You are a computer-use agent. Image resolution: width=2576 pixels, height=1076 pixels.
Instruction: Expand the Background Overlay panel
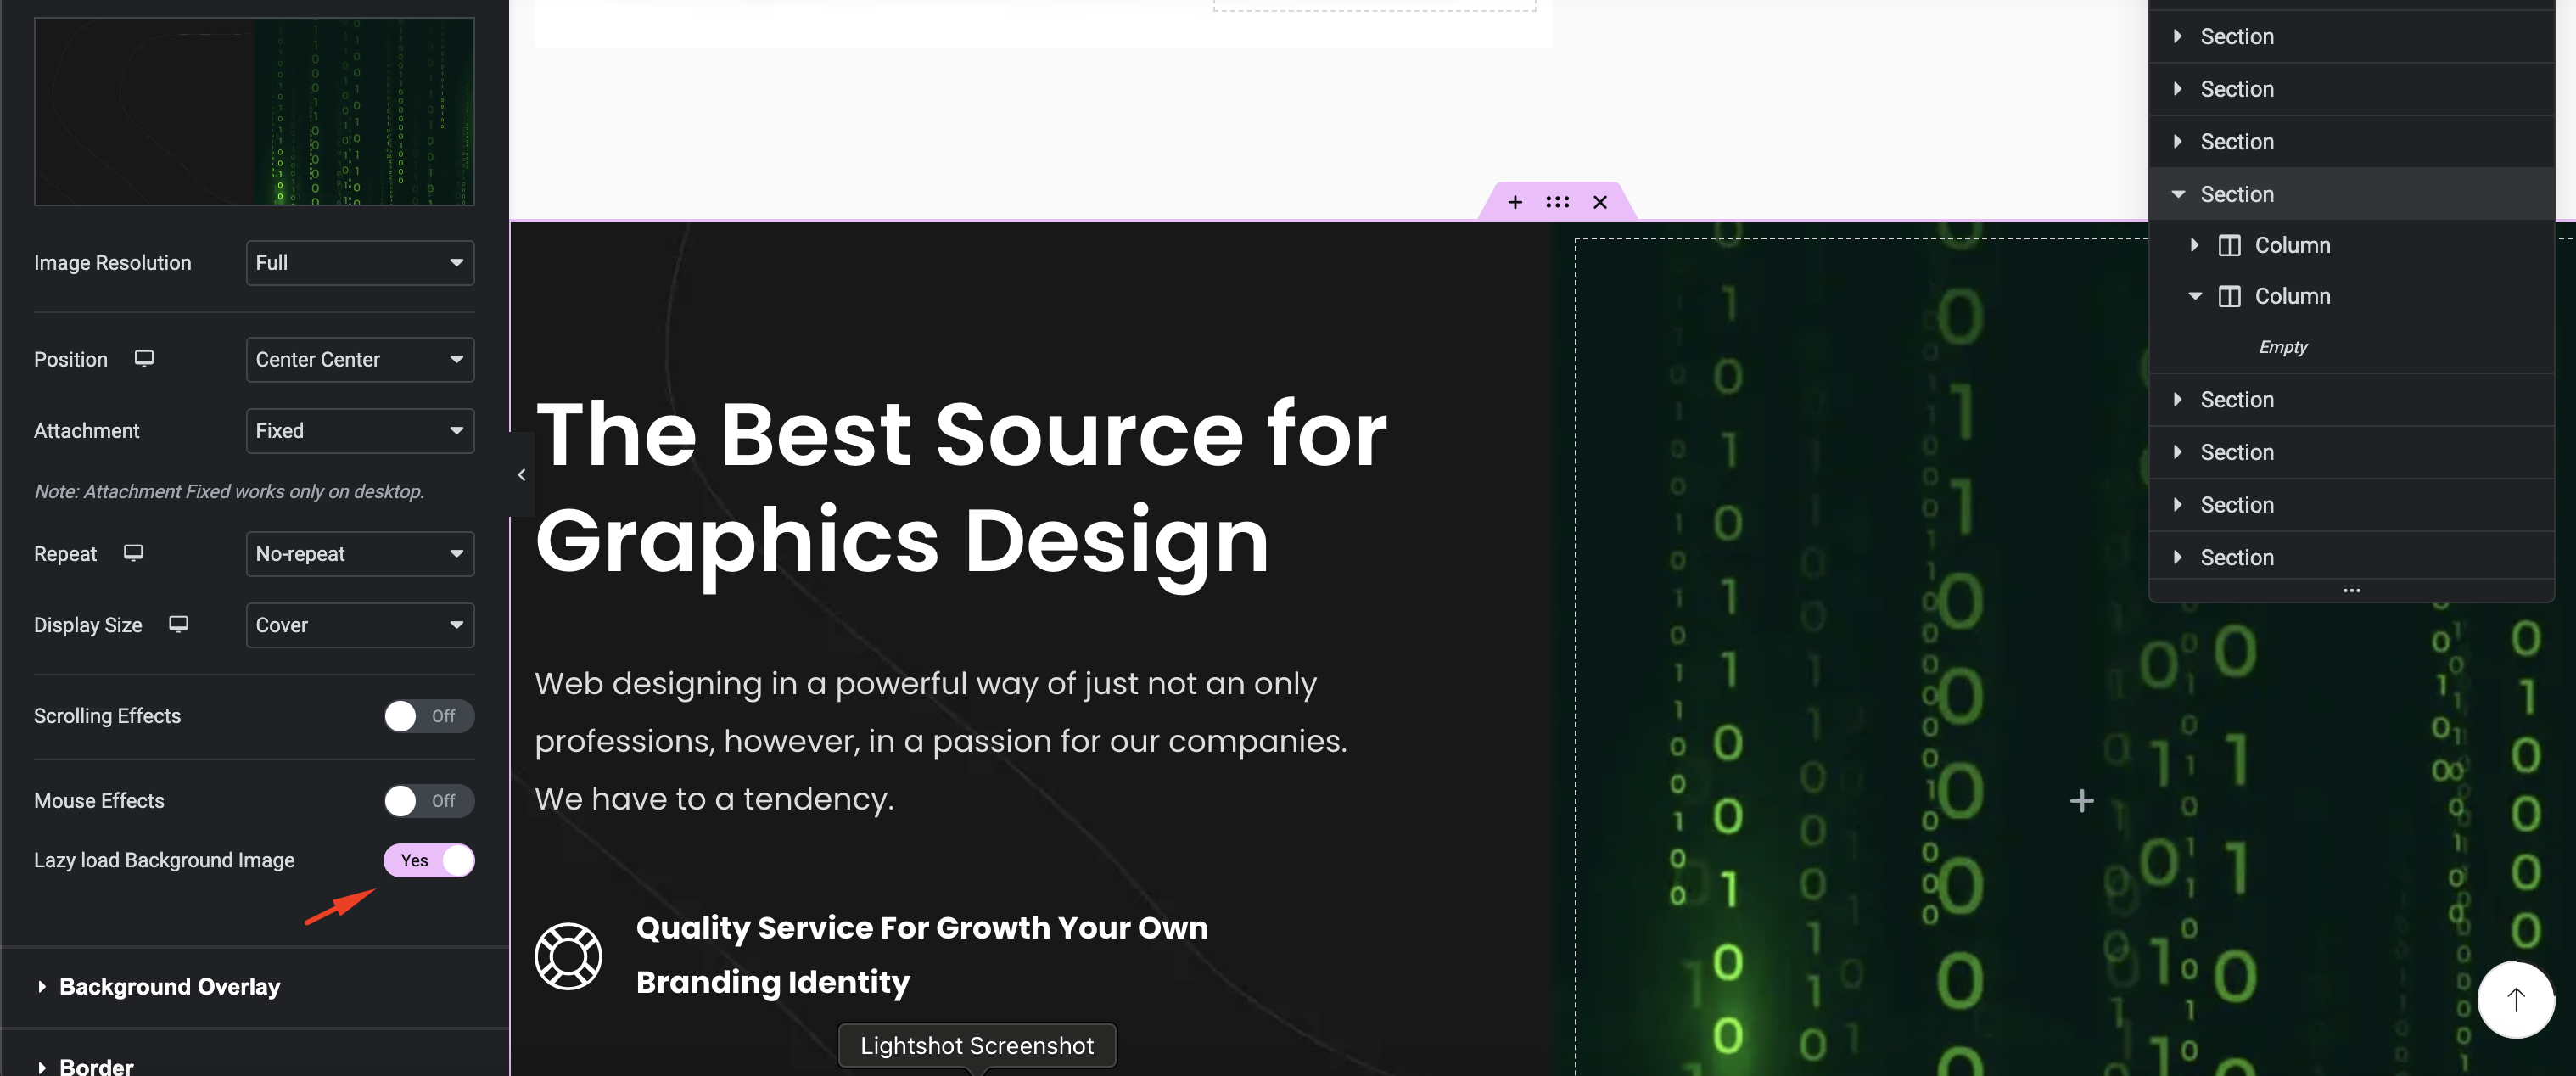tap(255, 986)
